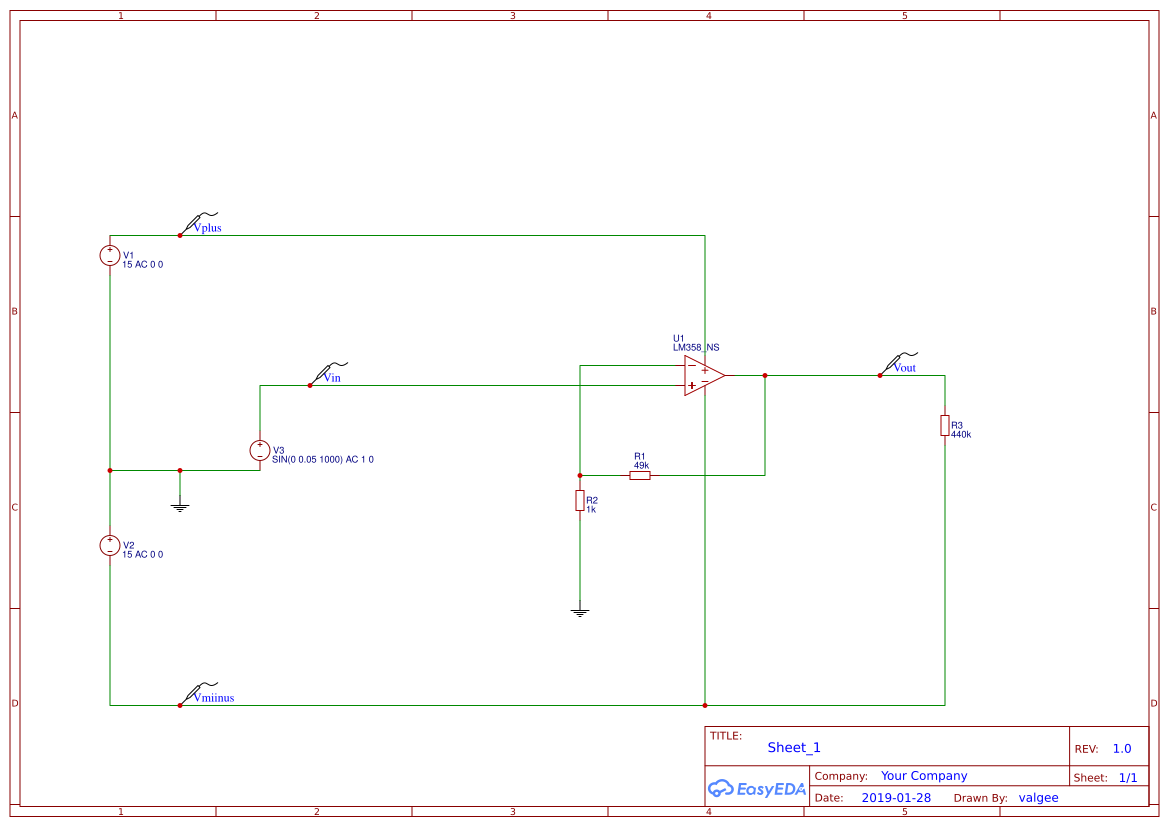Click the Vin probe label
Image resolution: width=1169 pixels, height=827 pixels.
pos(332,378)
